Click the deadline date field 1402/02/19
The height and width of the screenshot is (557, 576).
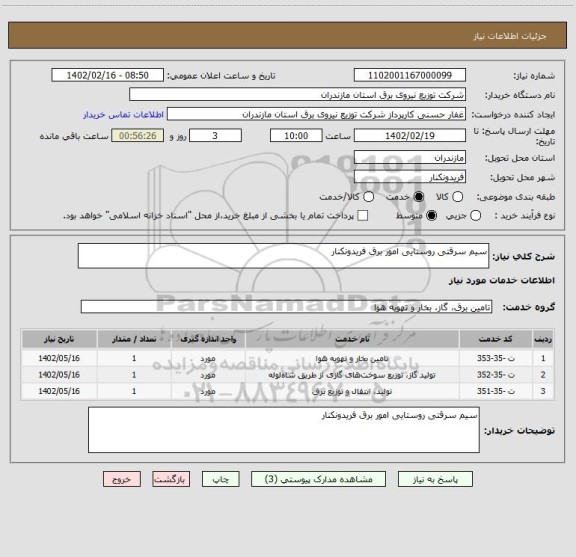410,136
